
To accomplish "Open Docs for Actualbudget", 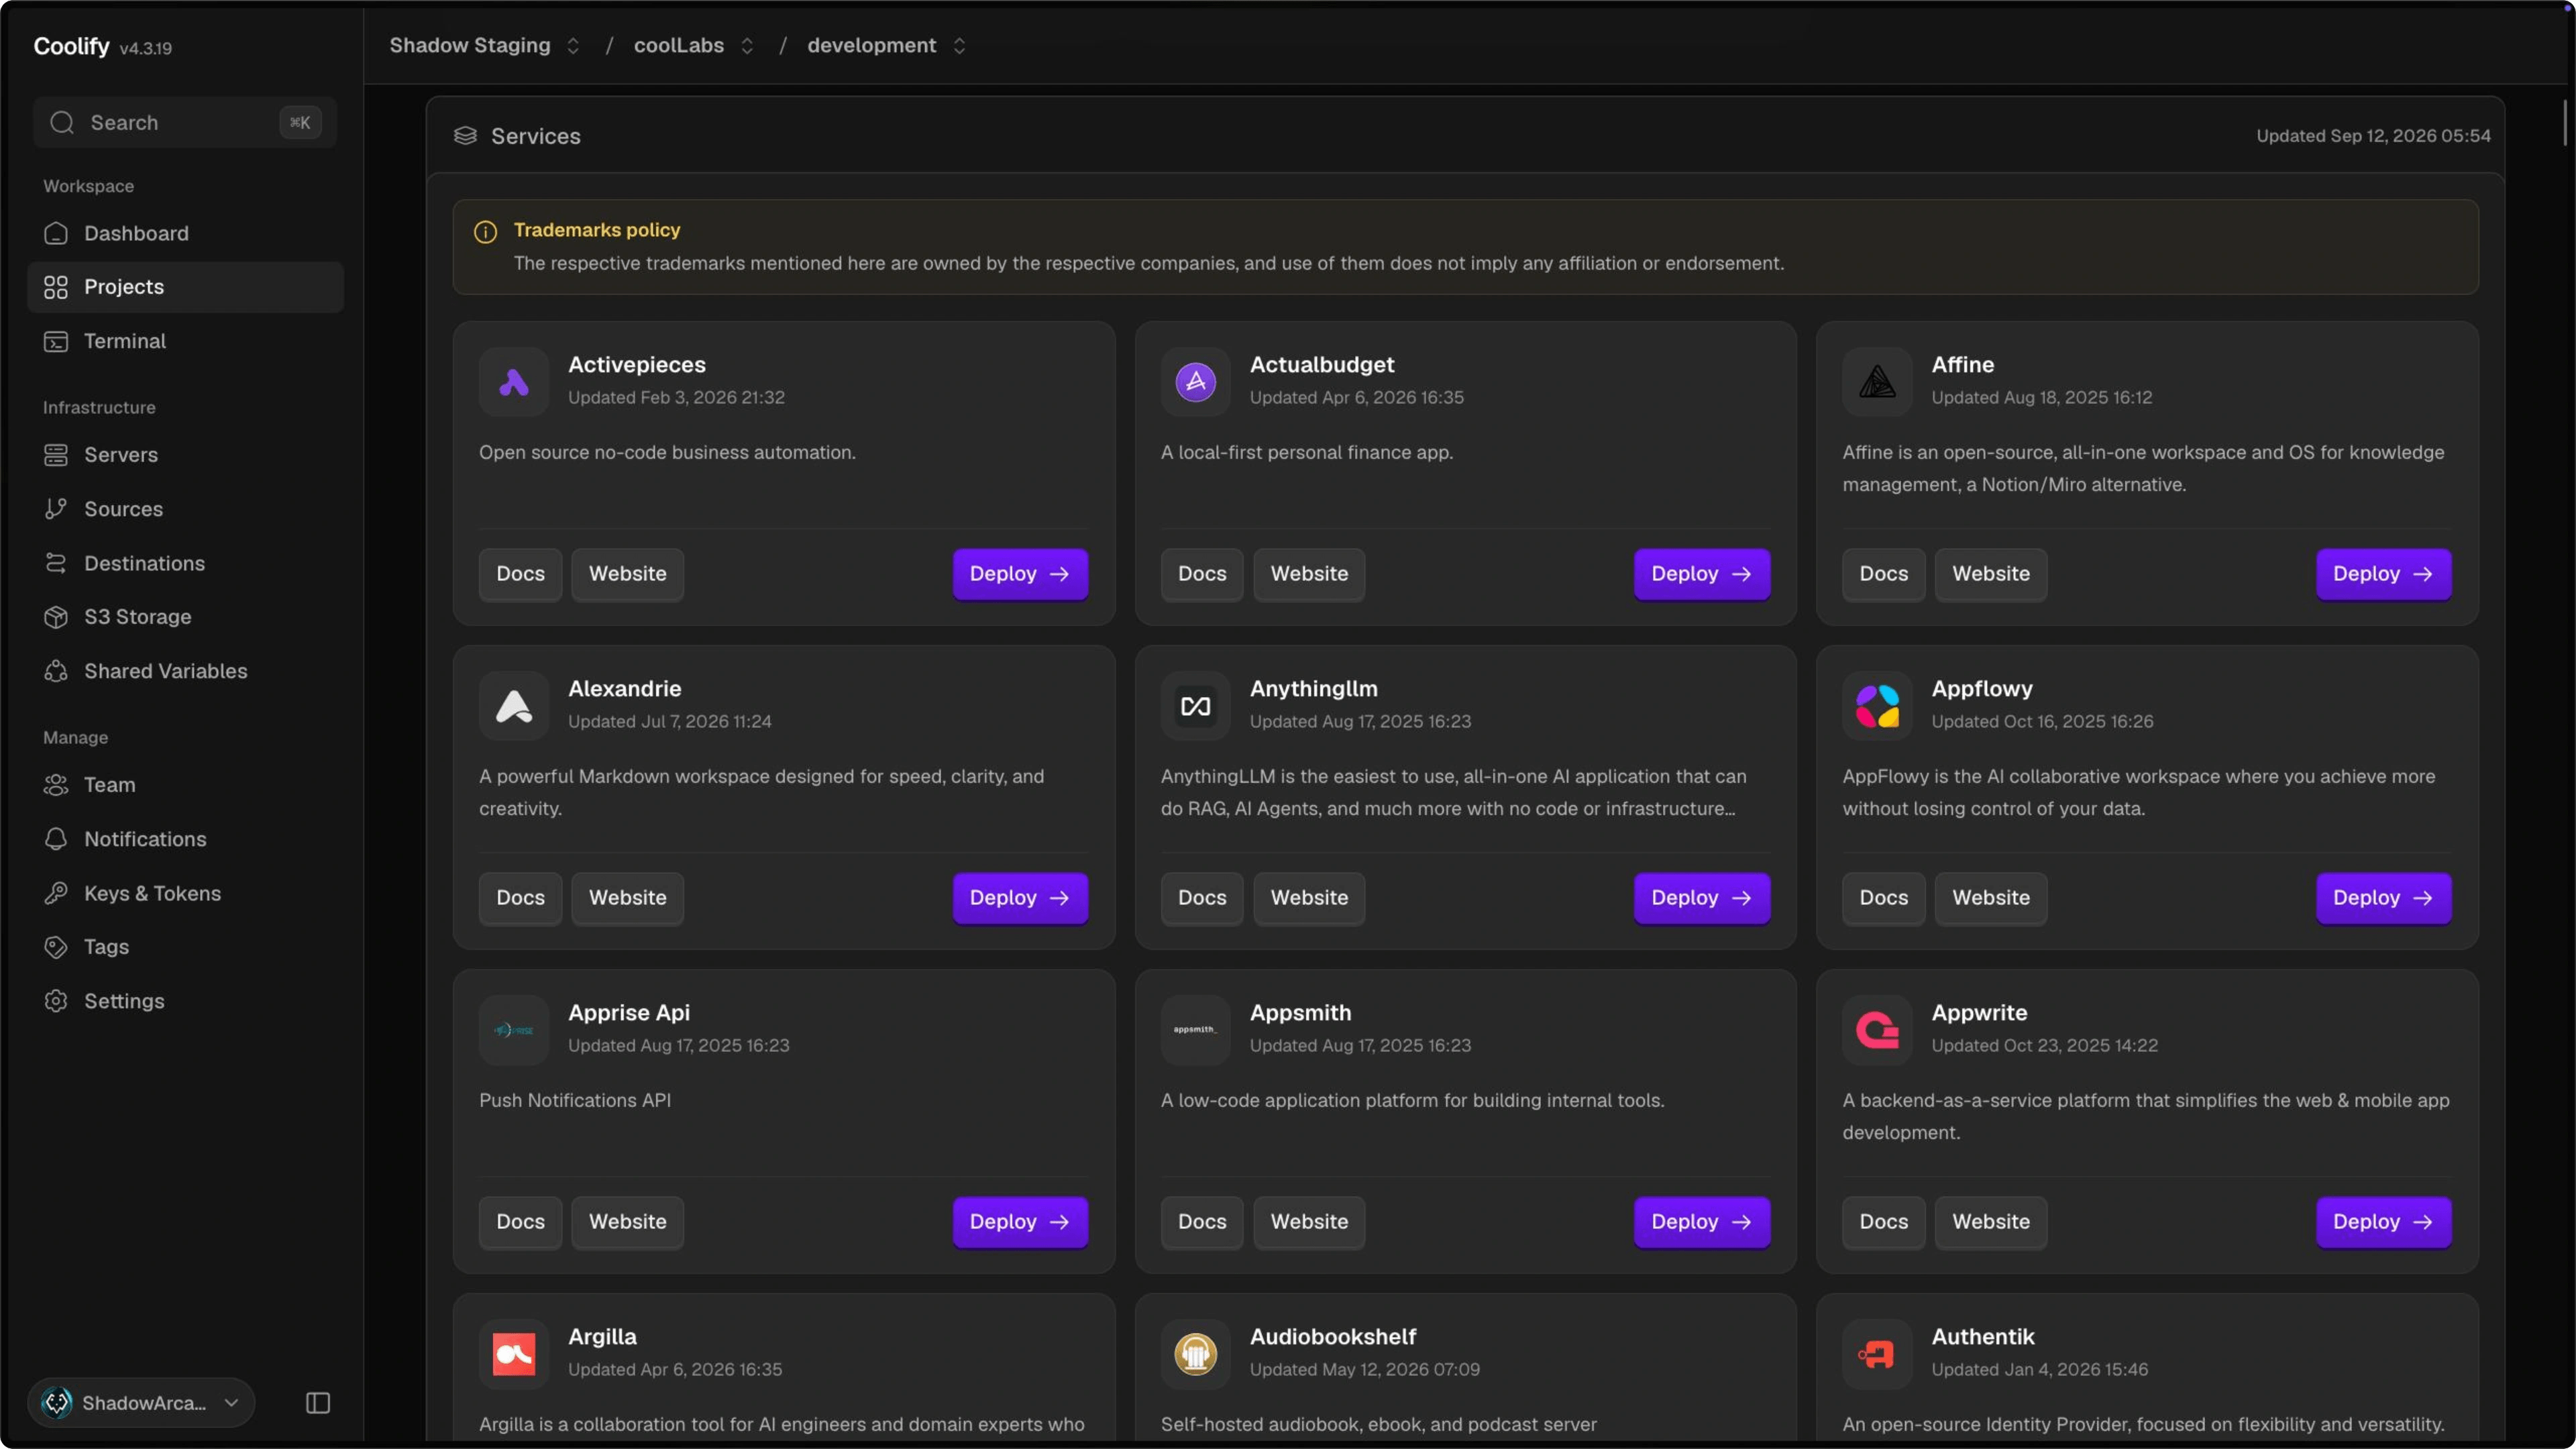I will pos(1202,574).
